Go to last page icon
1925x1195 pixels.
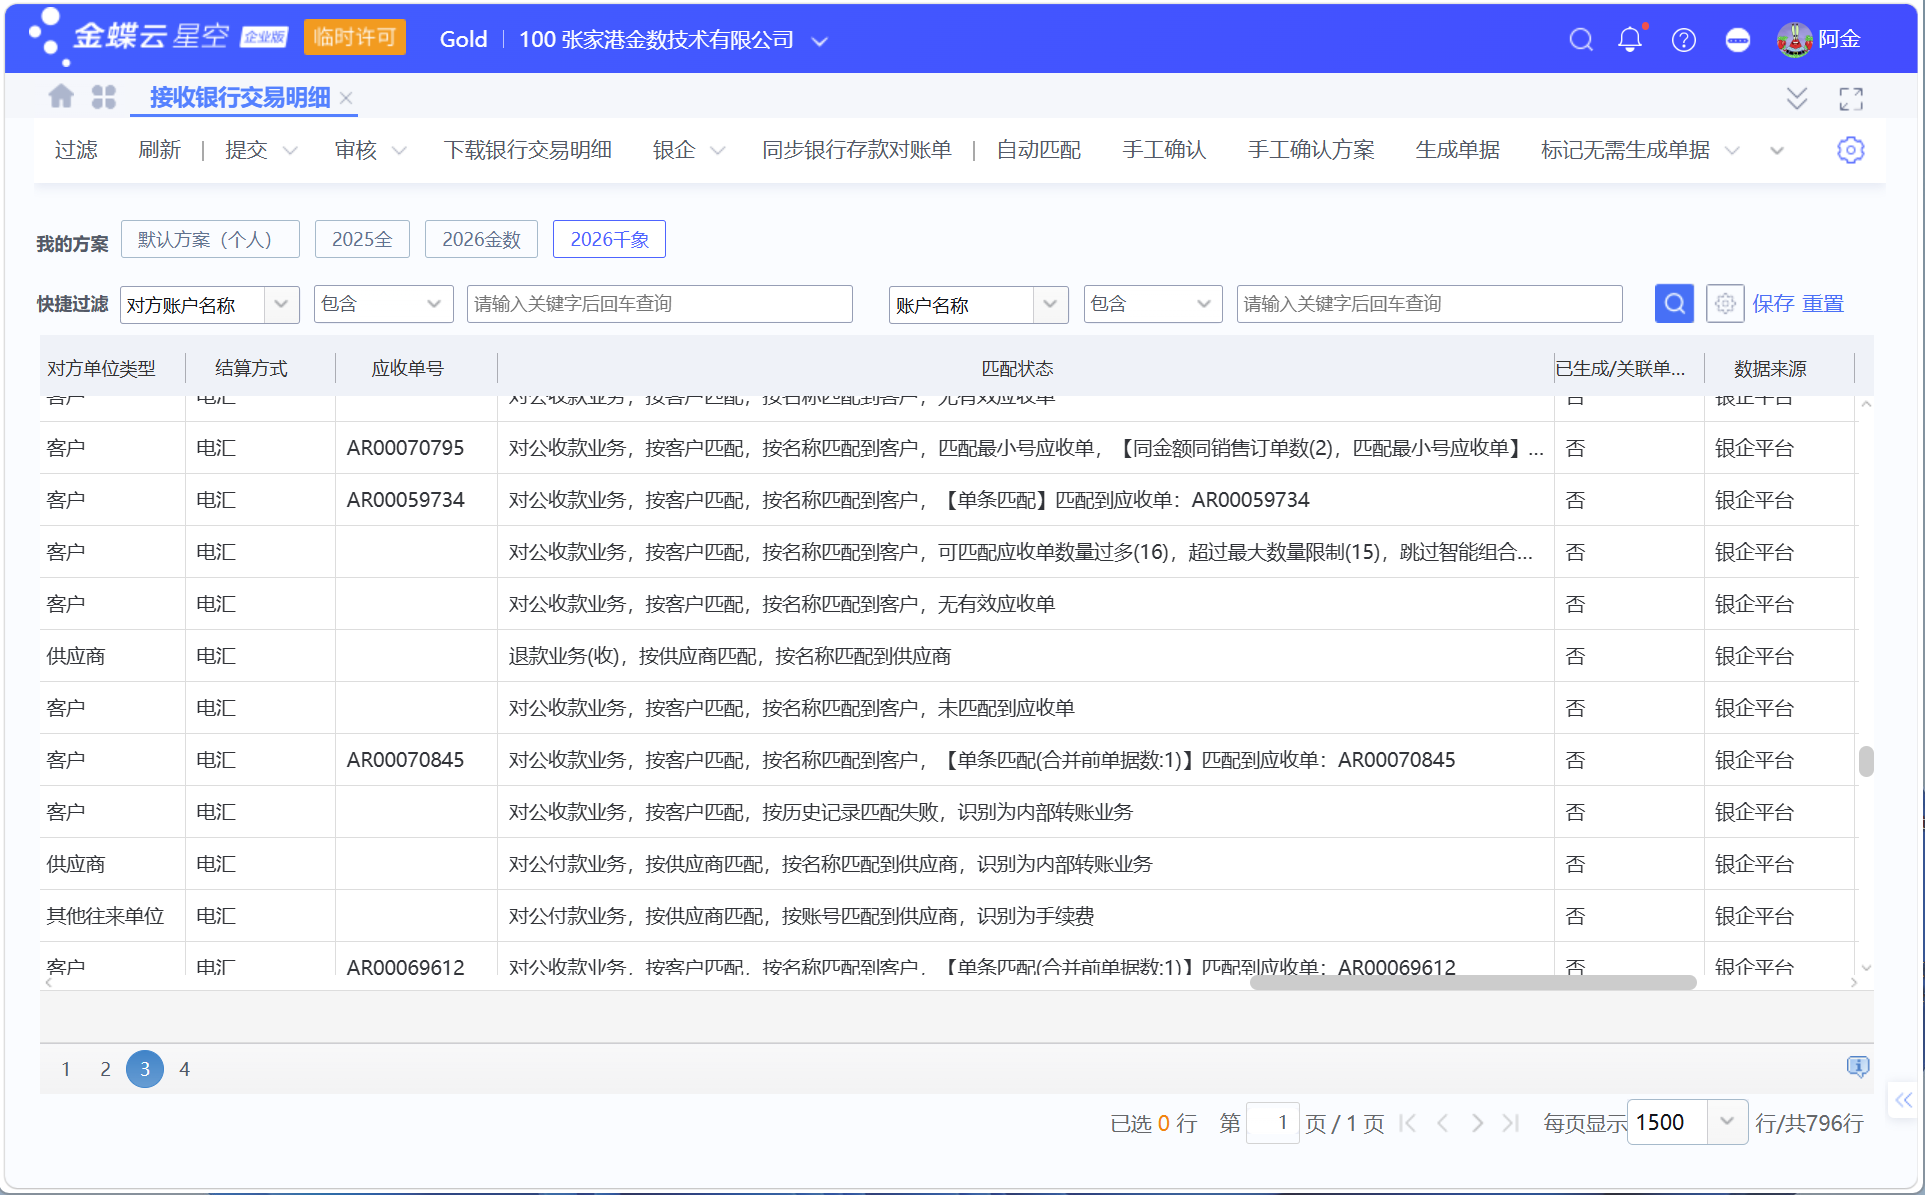(1511, 1123)
